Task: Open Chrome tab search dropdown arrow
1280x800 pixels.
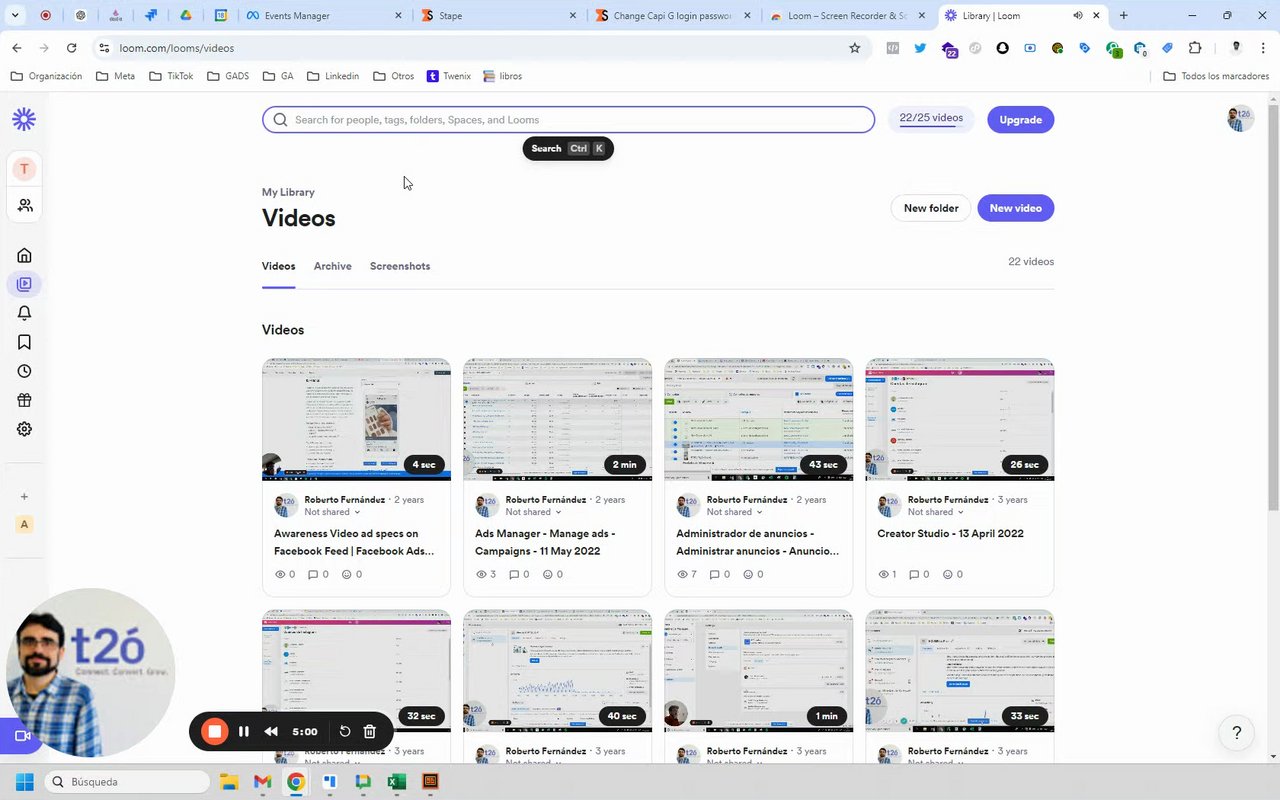Action: (15, 16)
